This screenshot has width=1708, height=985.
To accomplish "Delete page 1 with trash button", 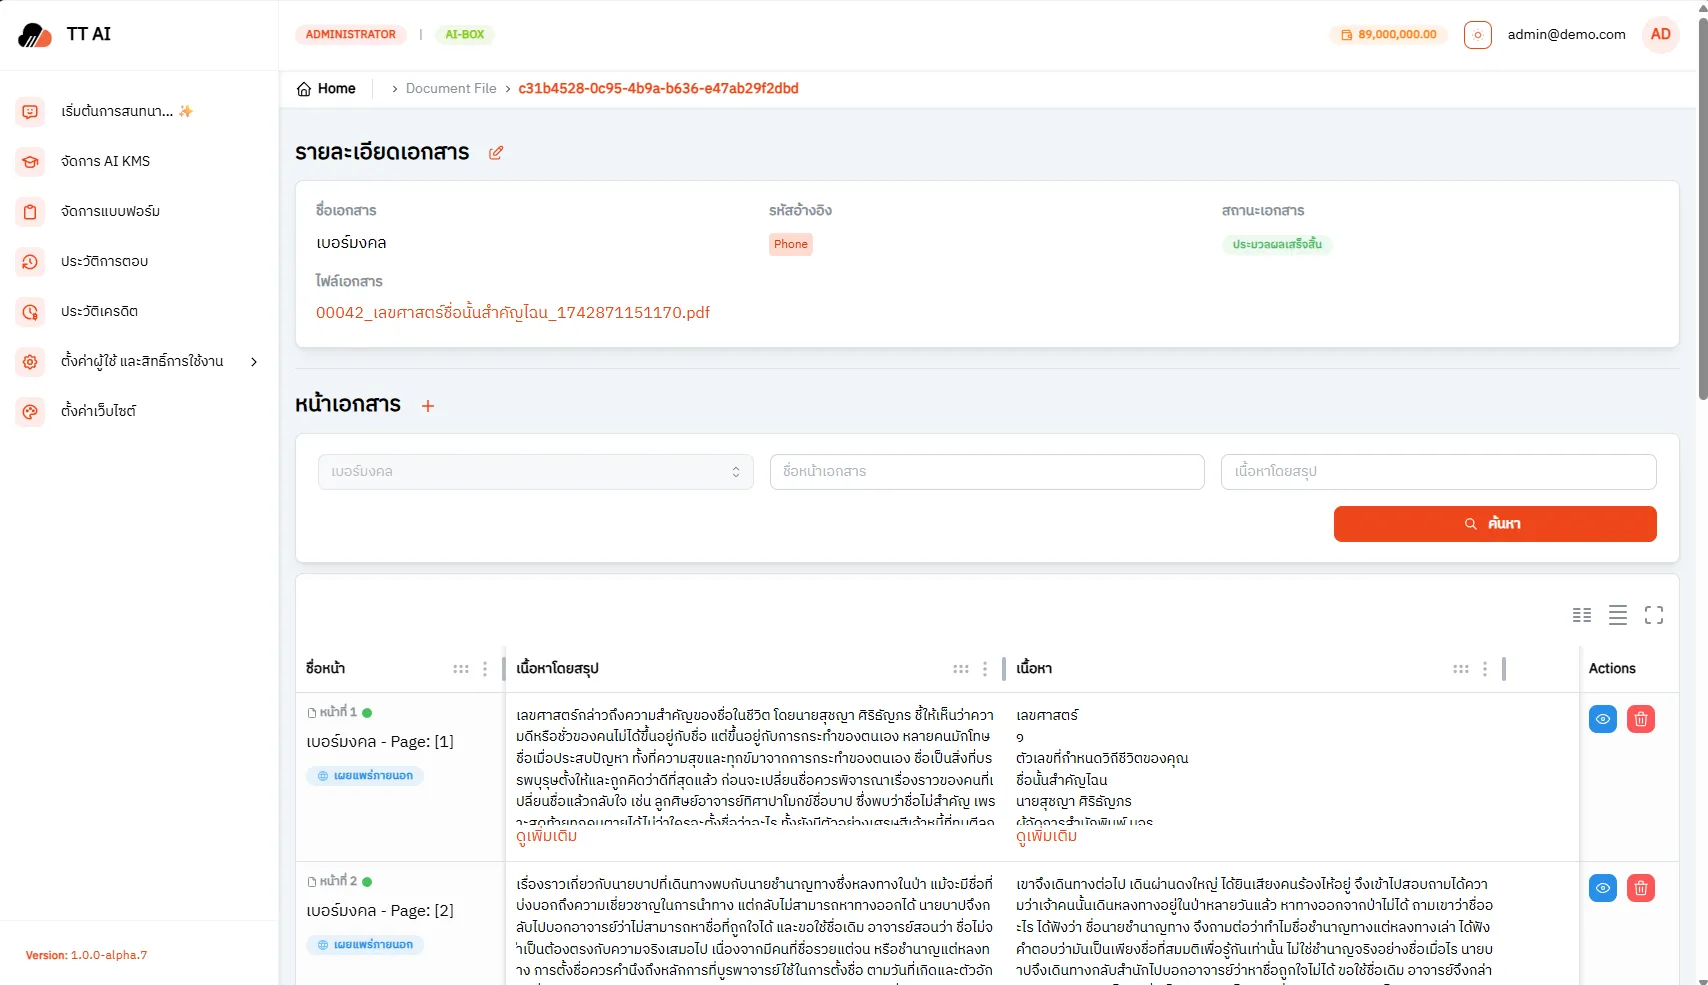I will coord(1641,719).
